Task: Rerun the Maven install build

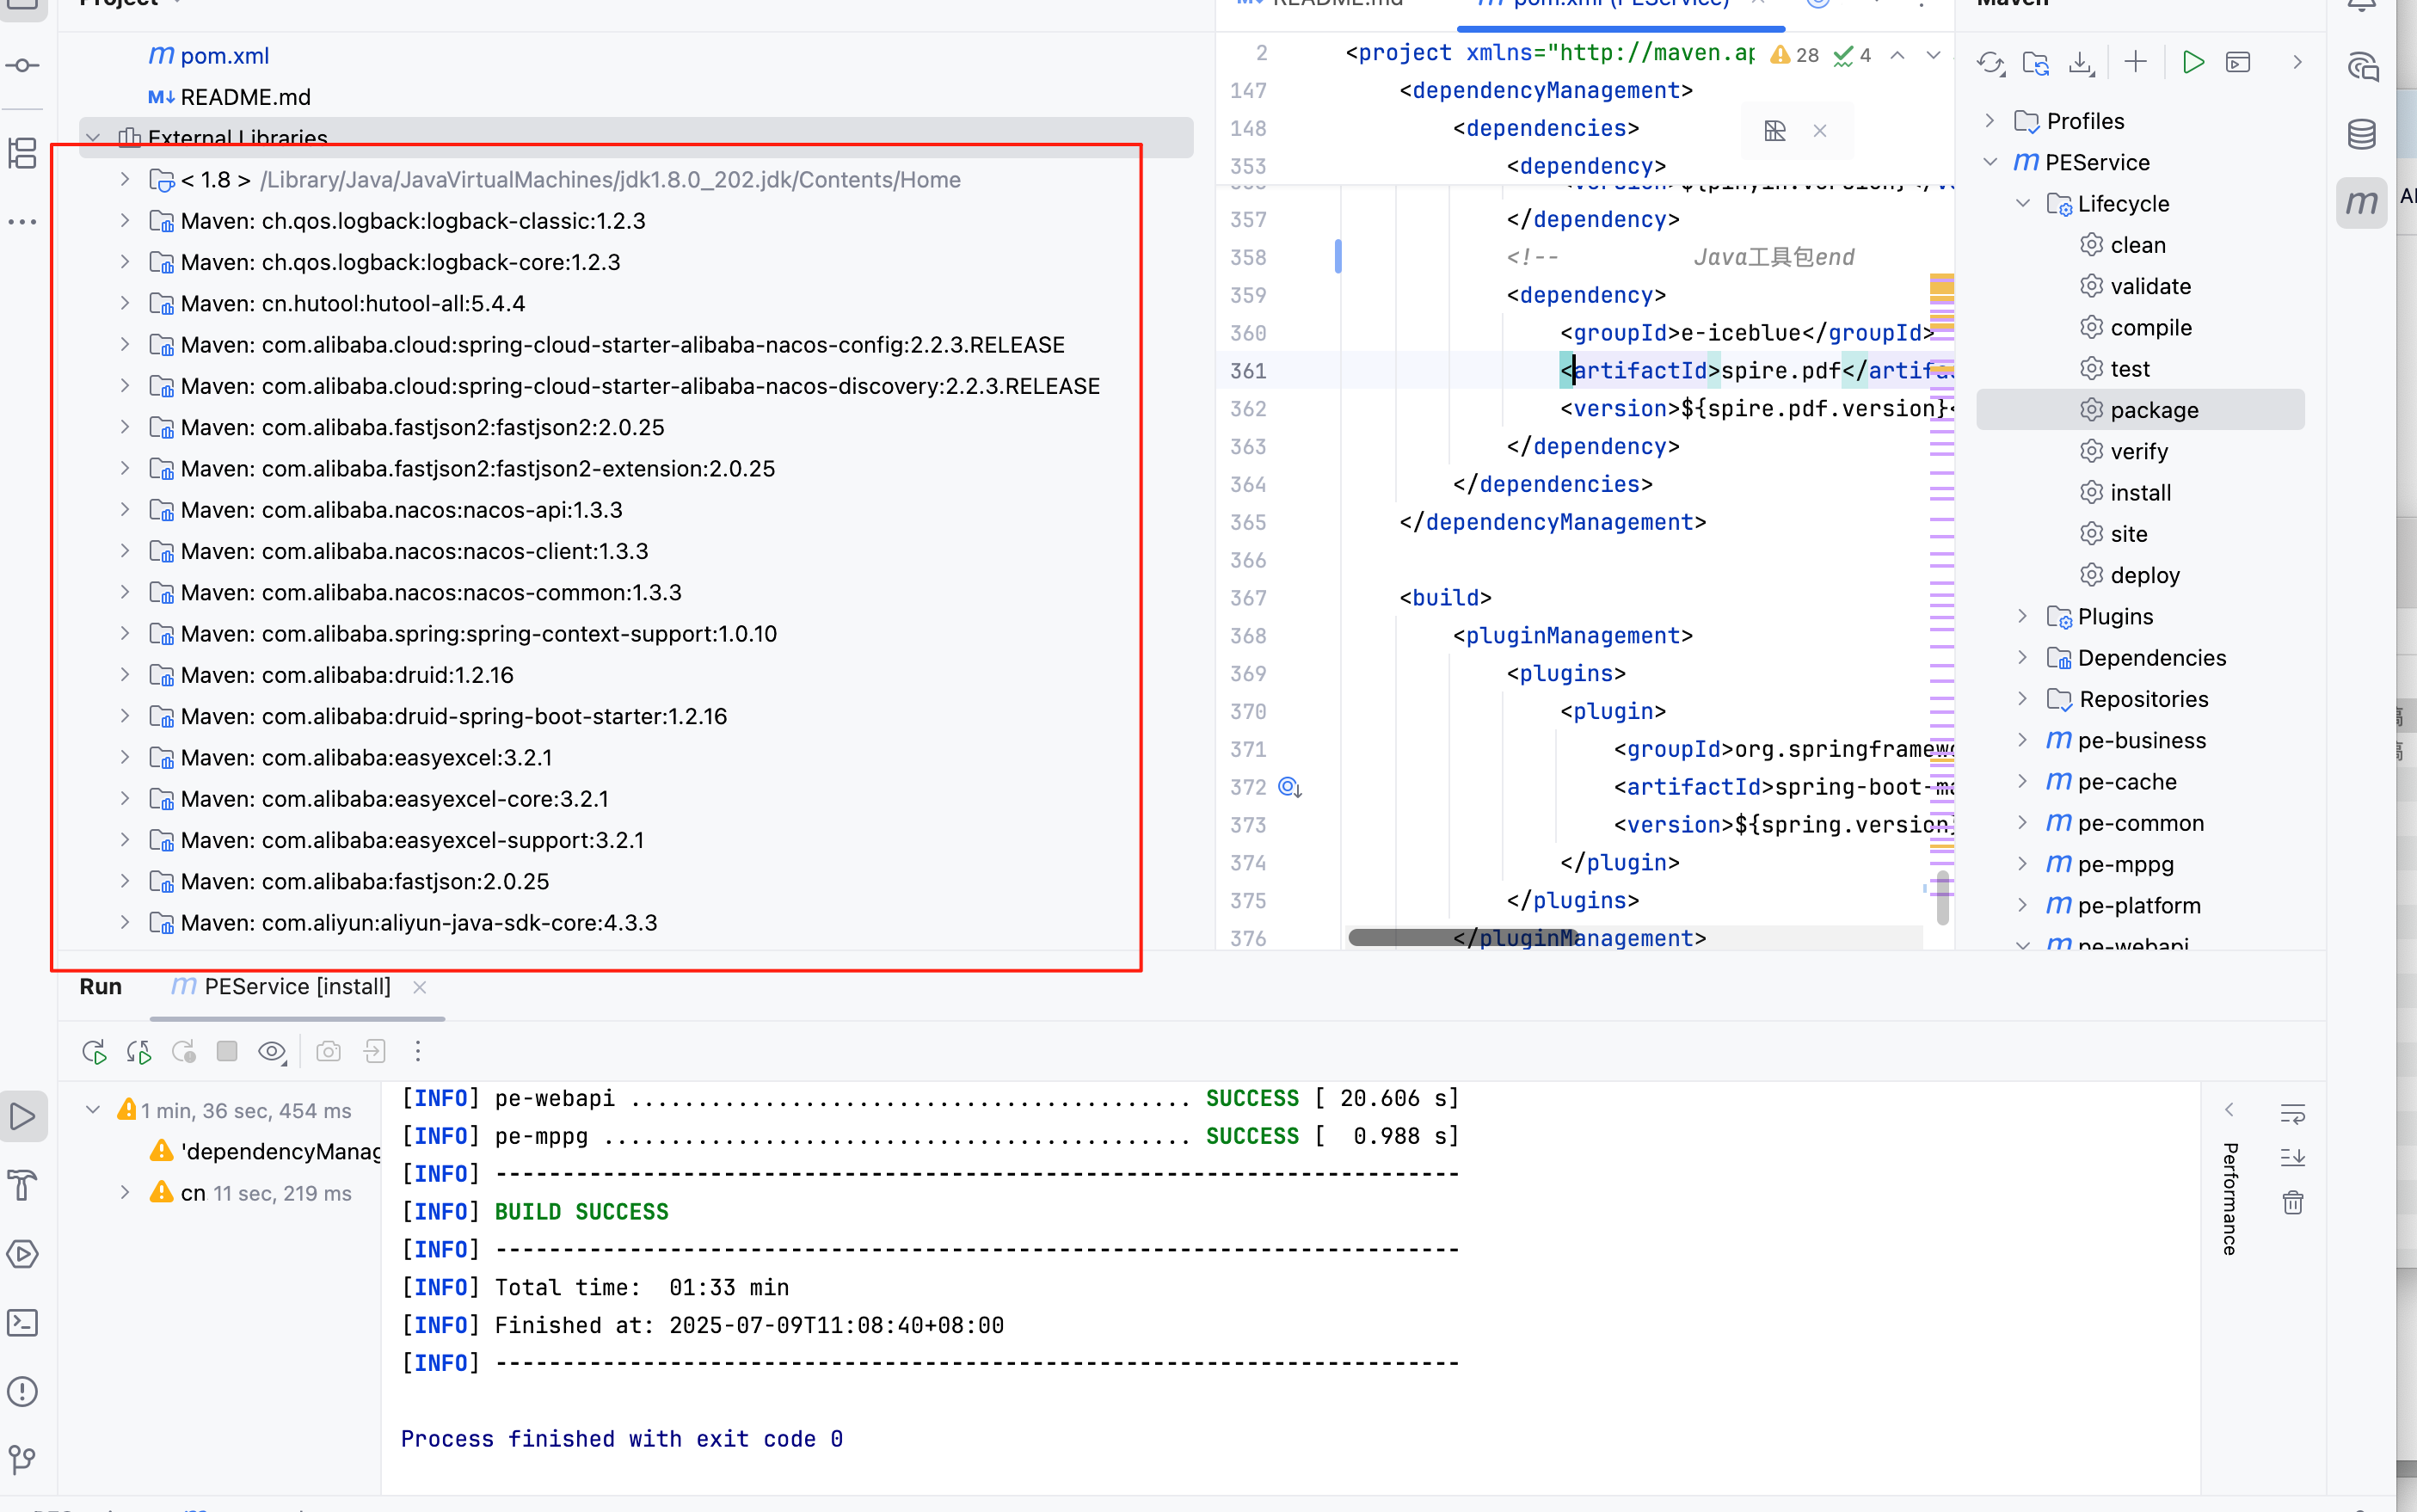Action: (x=93, y=1051)
